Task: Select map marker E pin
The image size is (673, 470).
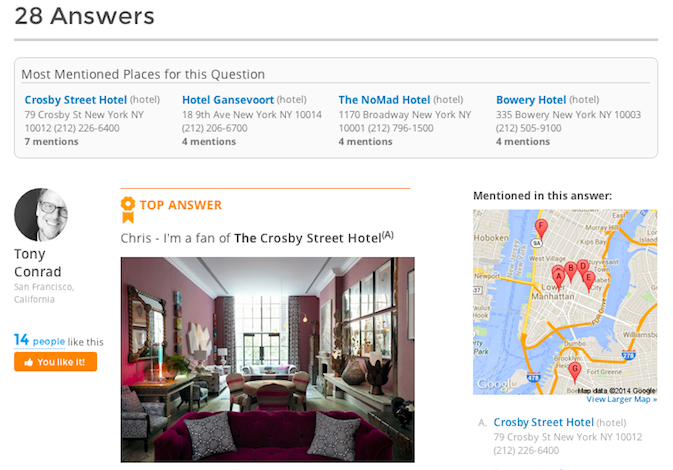Action: (x=589, y=277)
